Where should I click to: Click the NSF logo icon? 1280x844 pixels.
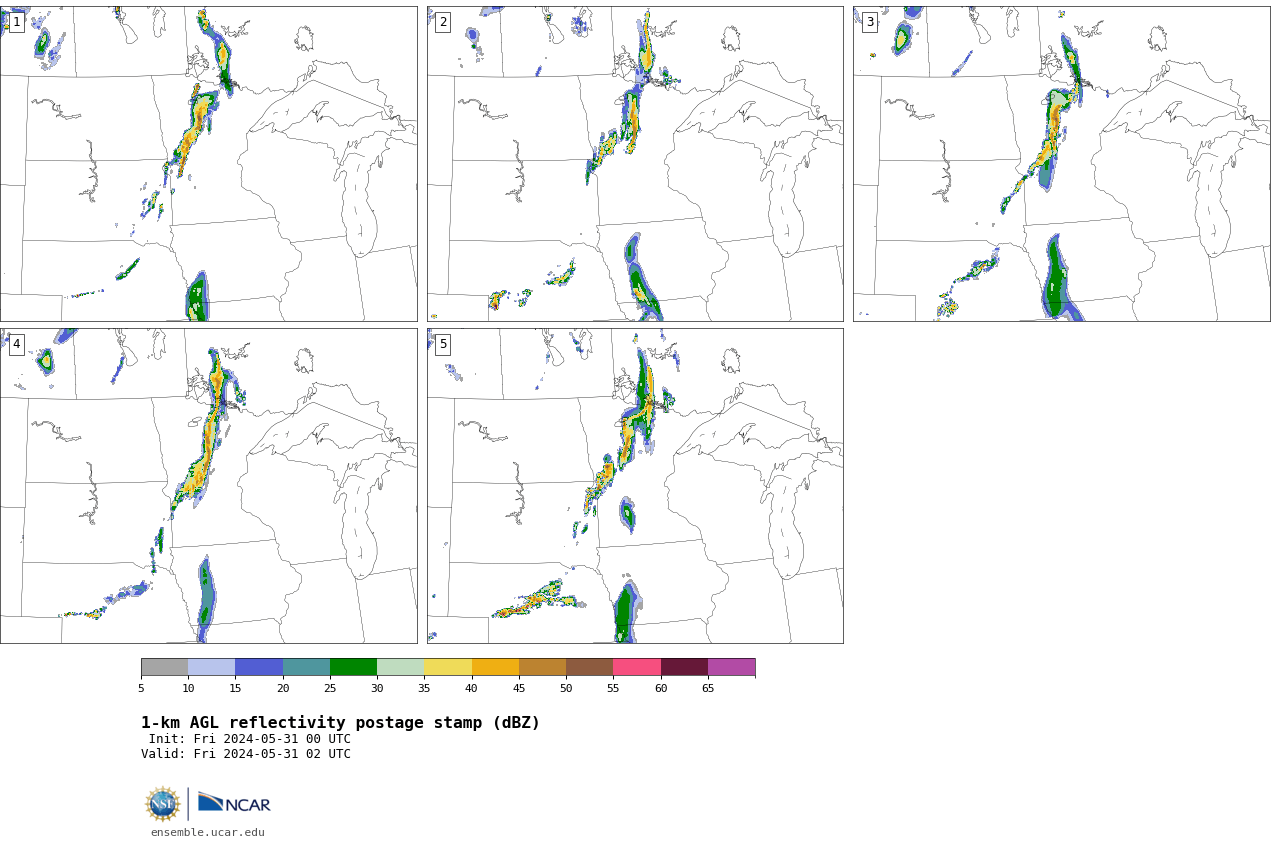pyautogui.click(x=163, y=804)
